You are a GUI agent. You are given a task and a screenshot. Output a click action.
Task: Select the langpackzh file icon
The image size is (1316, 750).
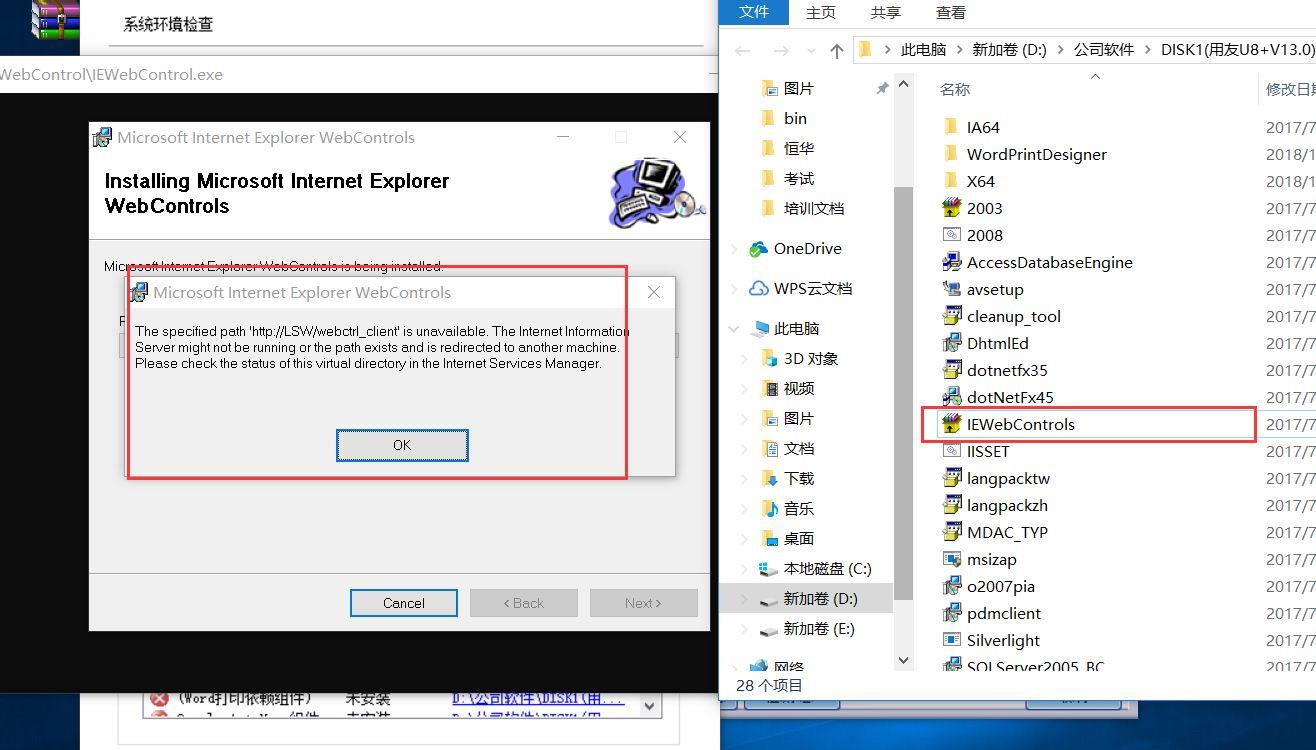952,505
